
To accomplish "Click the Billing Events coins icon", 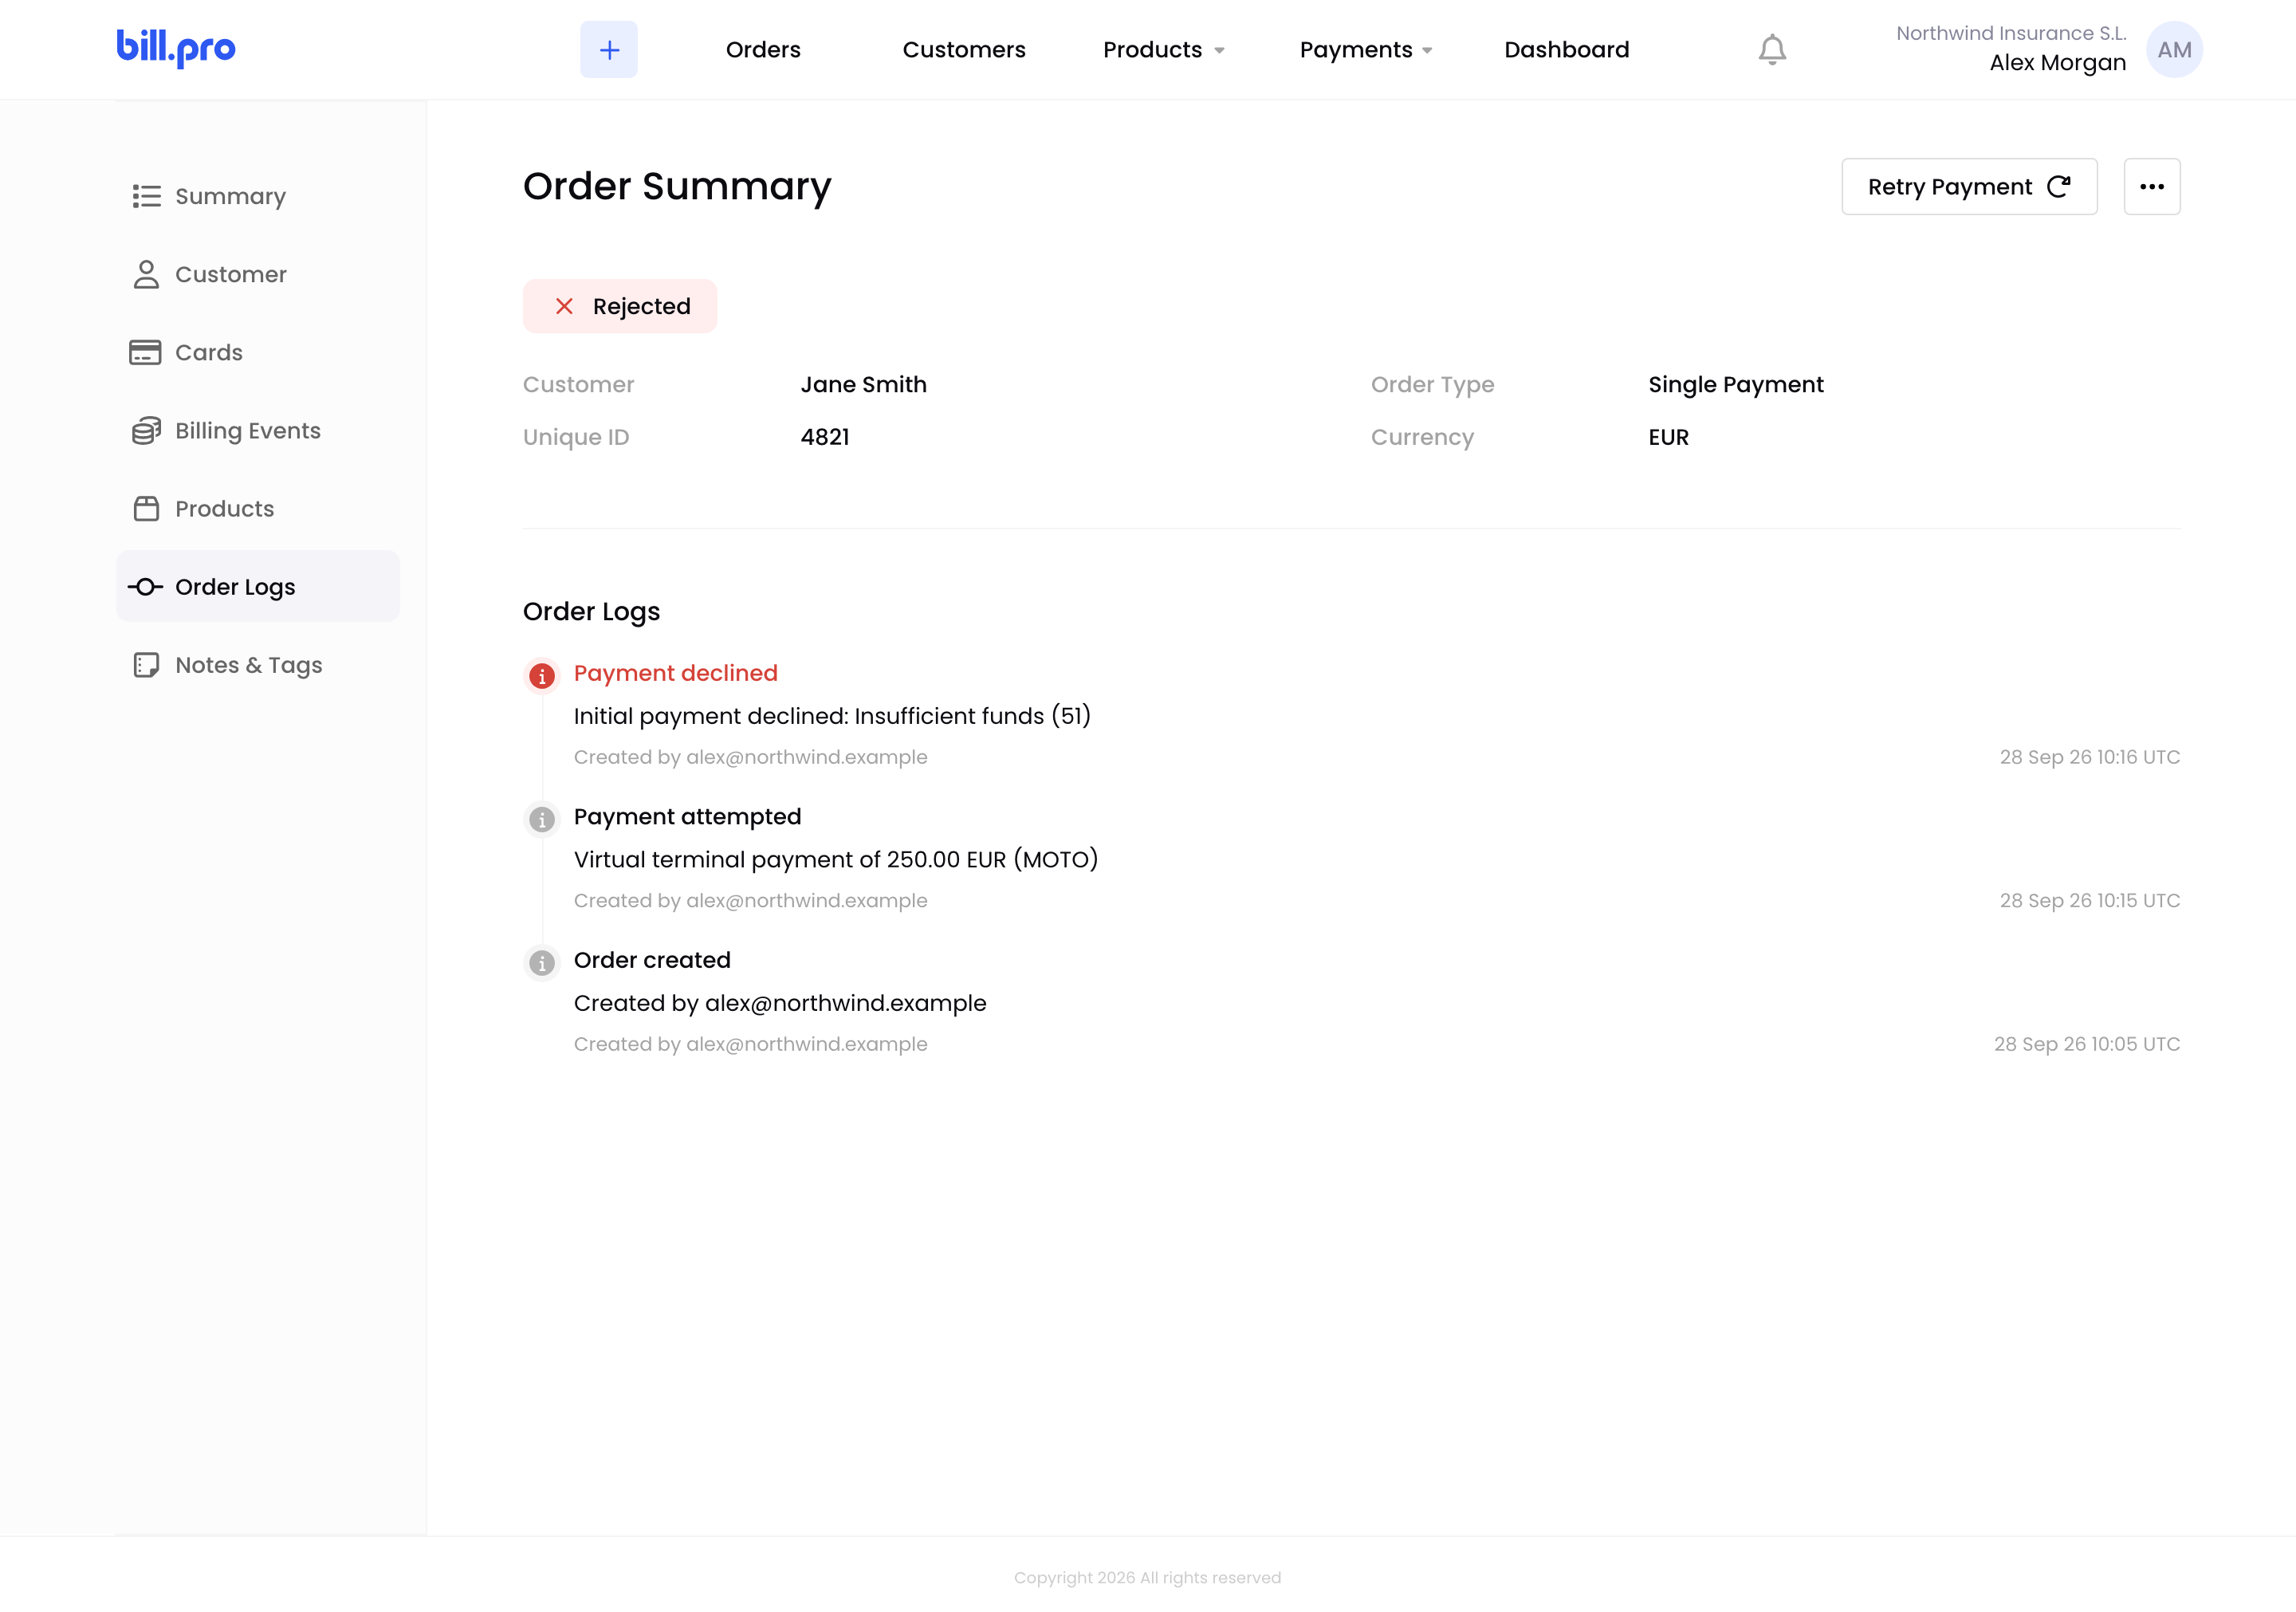I will pyautogui.click(x=146, y=430).
